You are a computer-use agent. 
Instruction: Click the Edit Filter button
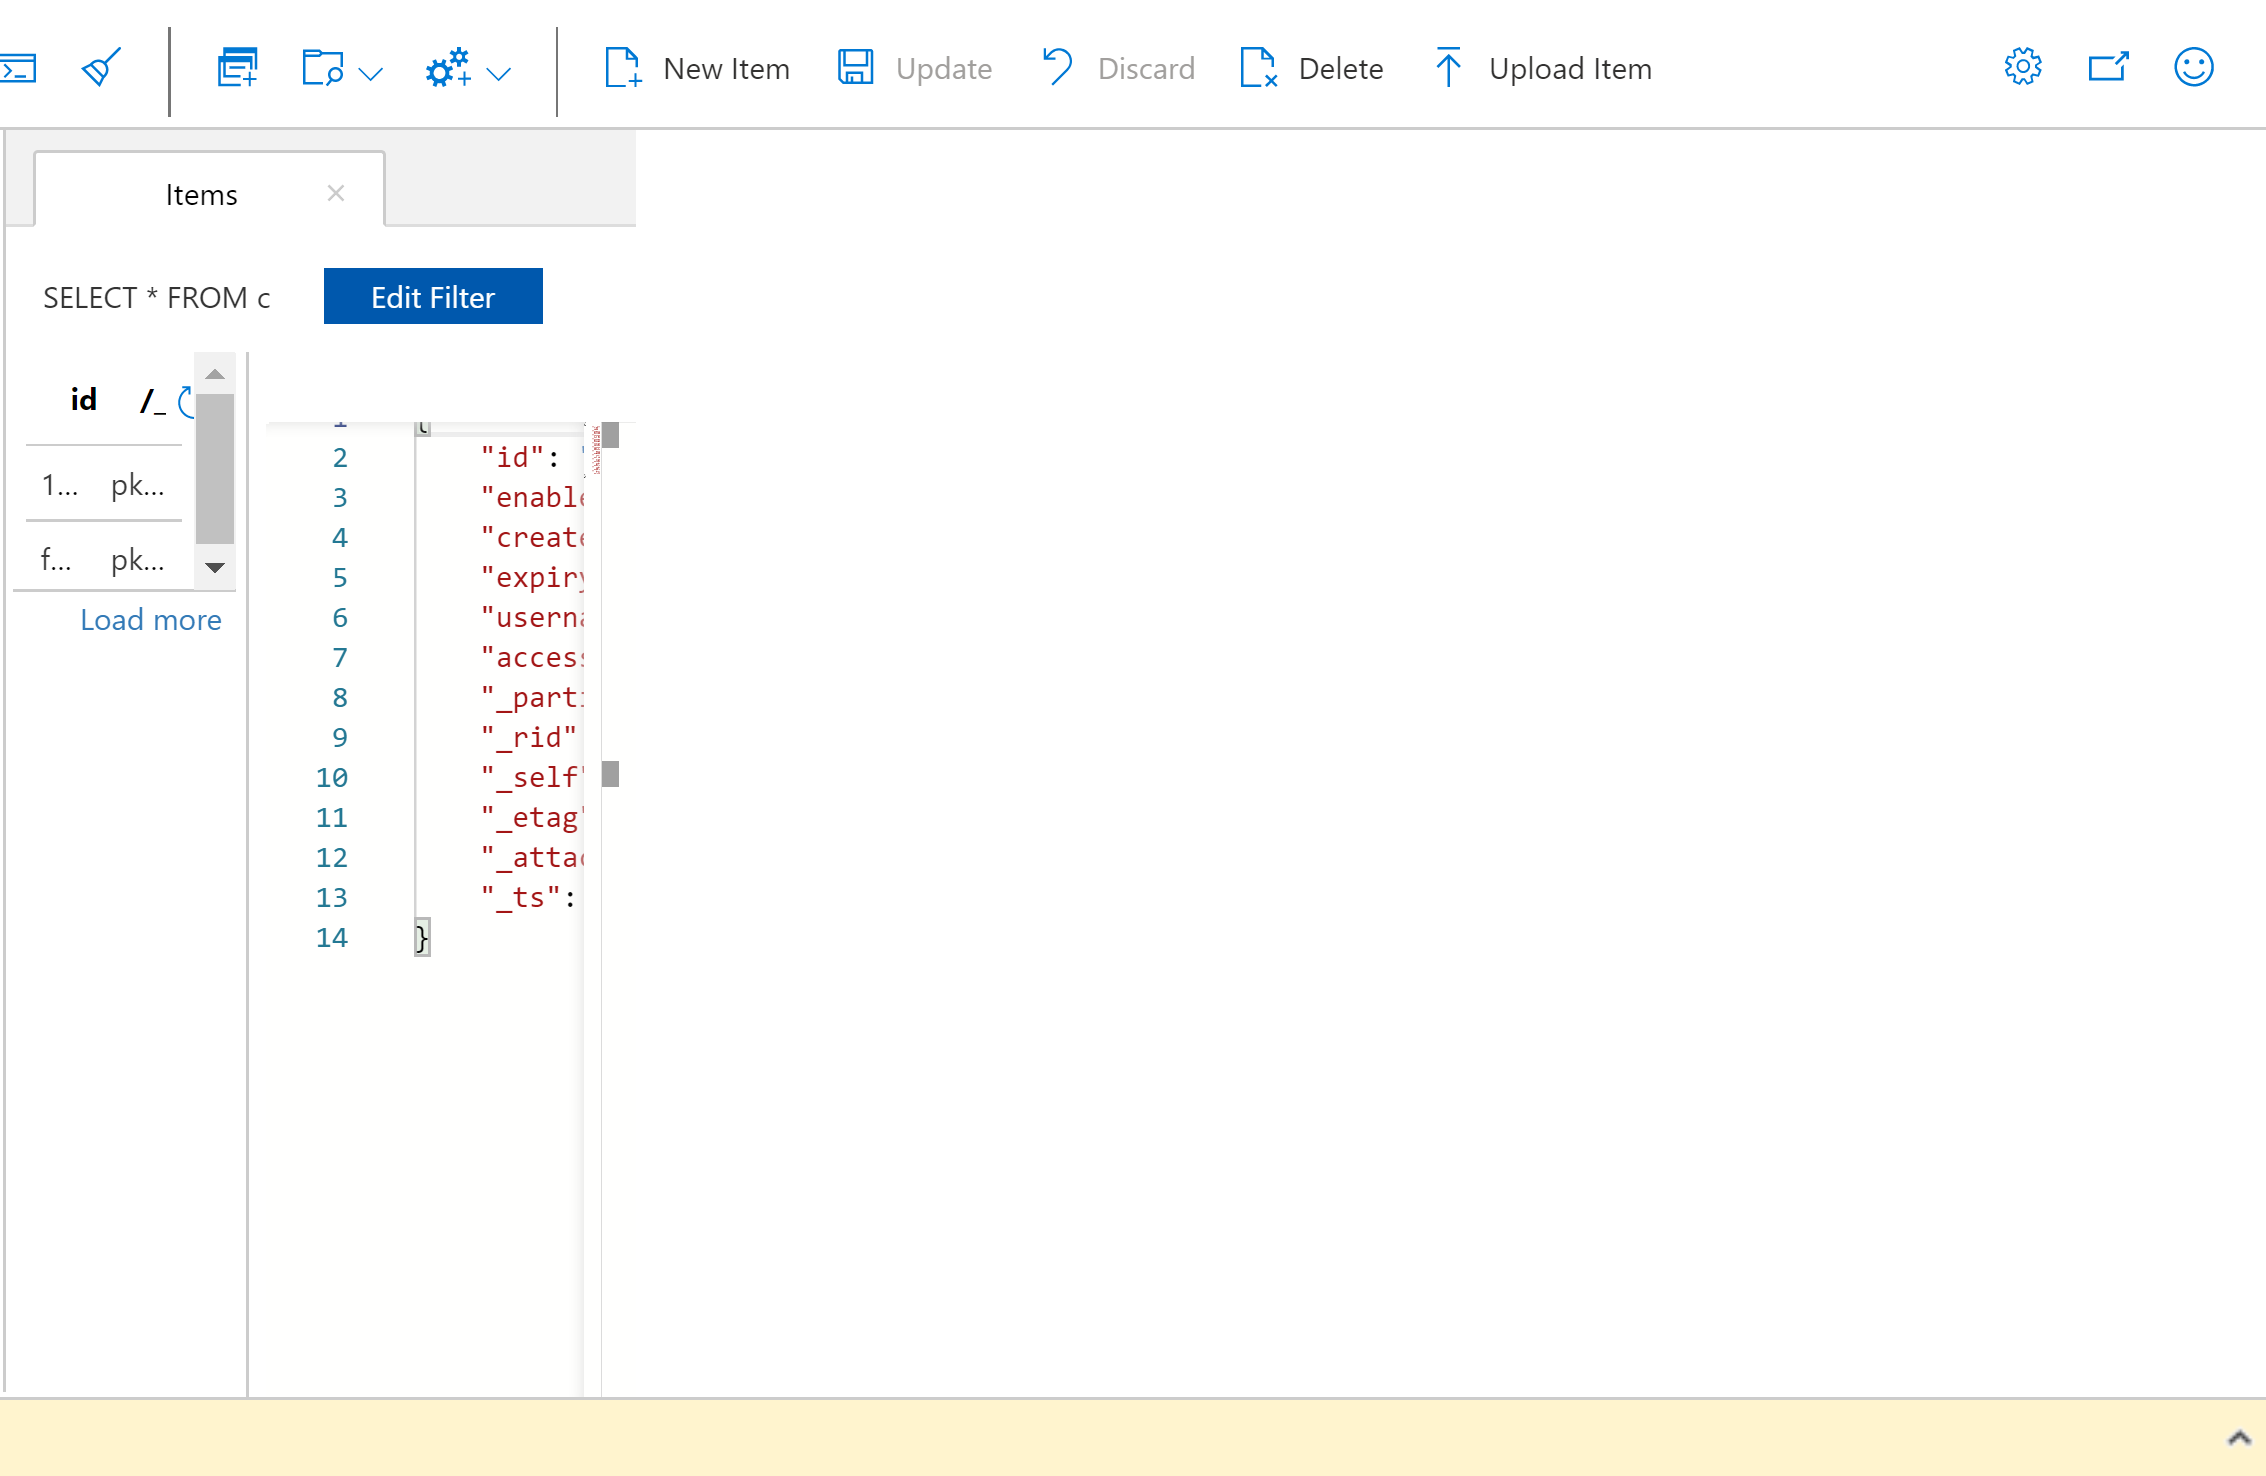[x=433, y=297]
